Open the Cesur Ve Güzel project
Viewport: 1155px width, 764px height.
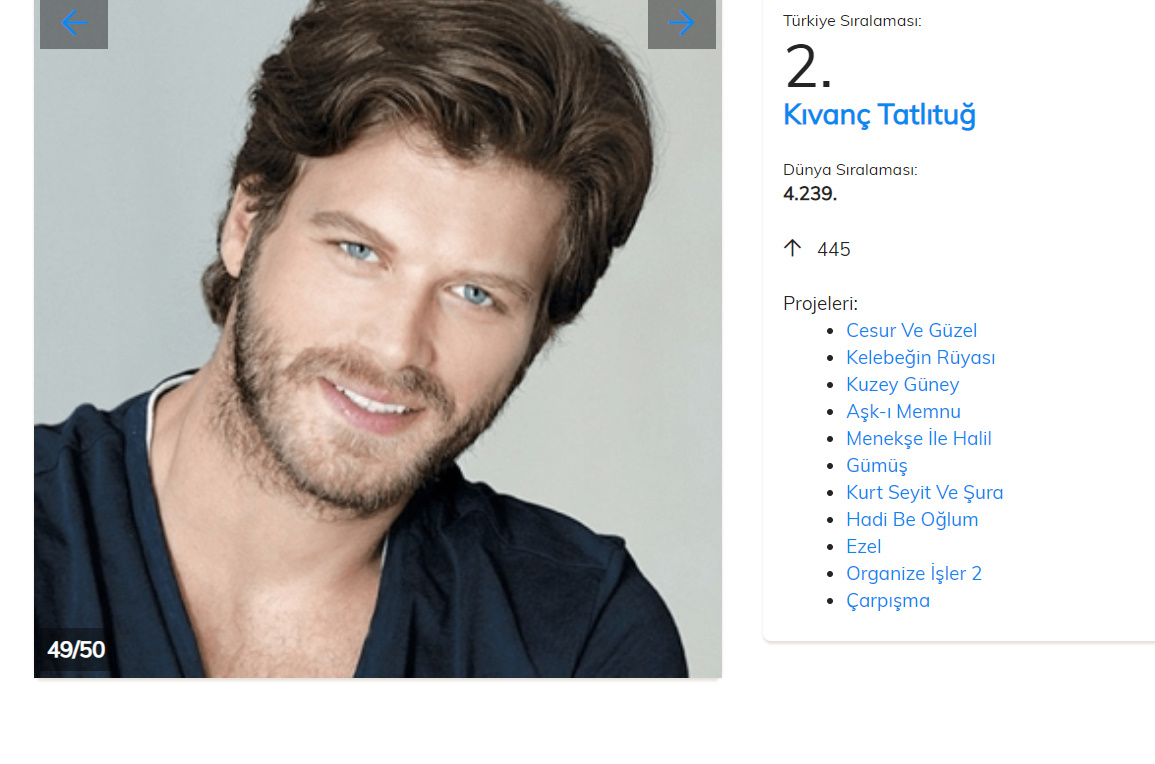pos(911,331)
